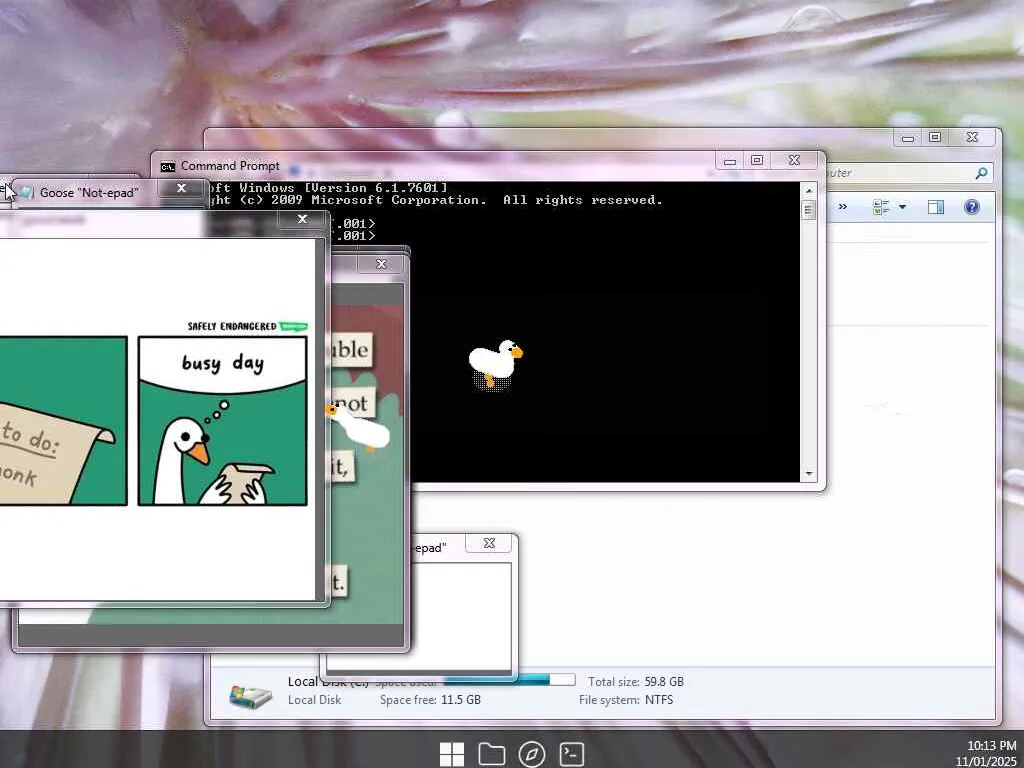Click the Explorer search magnifier icon
This screenshot has height=768, width=1024.
click(x=981, y=173)
